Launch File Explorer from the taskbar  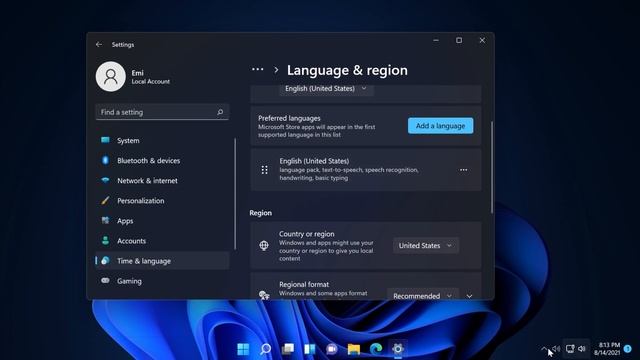353,349
